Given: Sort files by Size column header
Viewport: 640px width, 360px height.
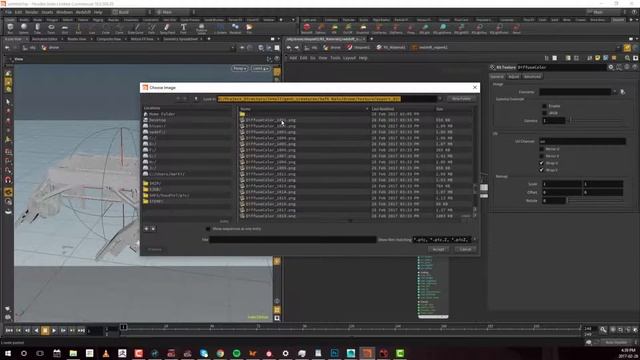Looking at the screenshot, I should (x=453, y=109).
